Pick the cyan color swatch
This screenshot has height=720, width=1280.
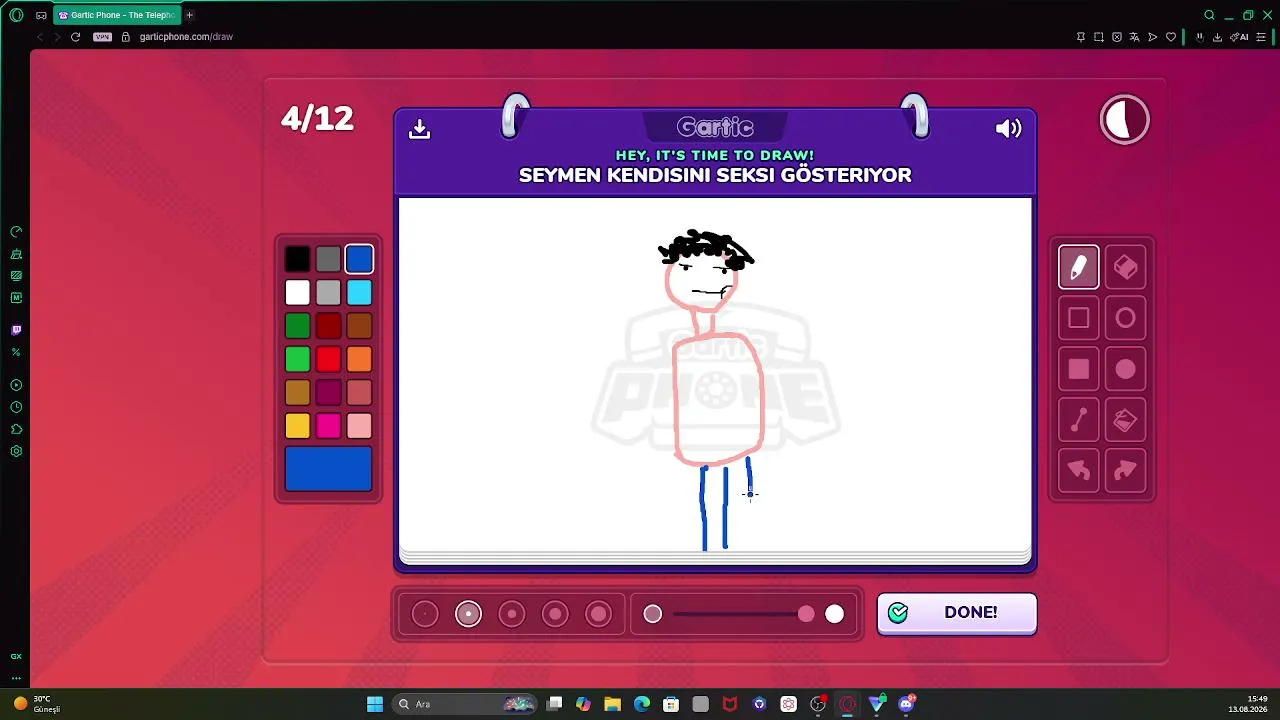(359, 292)
